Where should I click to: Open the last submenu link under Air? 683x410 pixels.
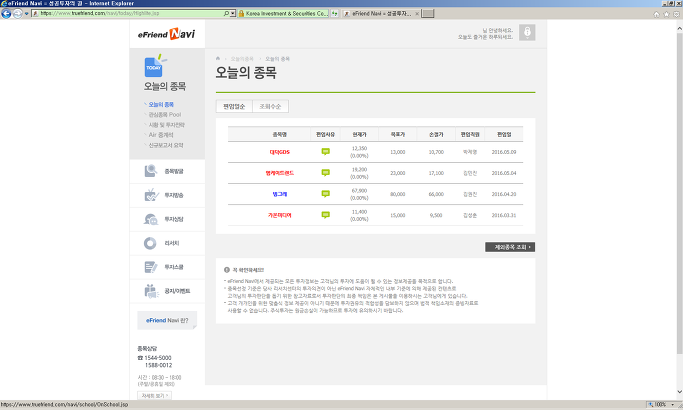coord(166,145)
